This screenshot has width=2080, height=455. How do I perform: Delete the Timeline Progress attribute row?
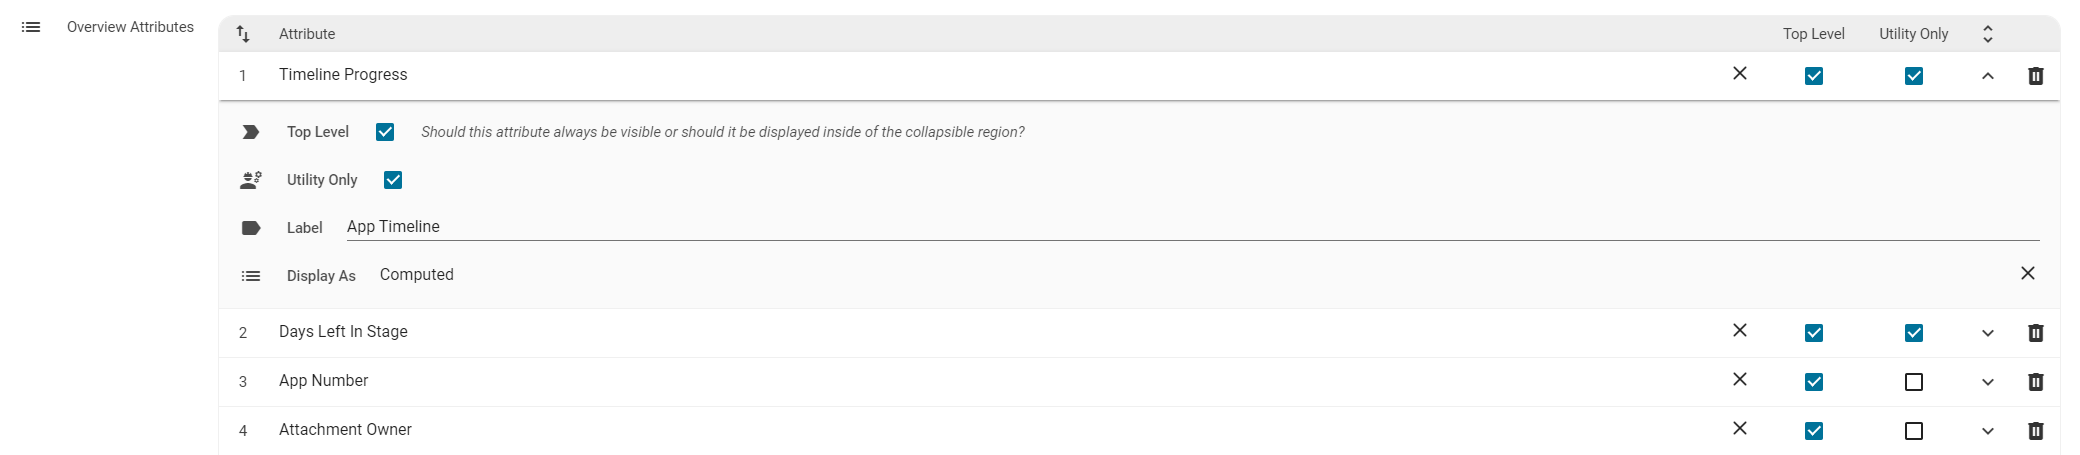coord(2035,76)
